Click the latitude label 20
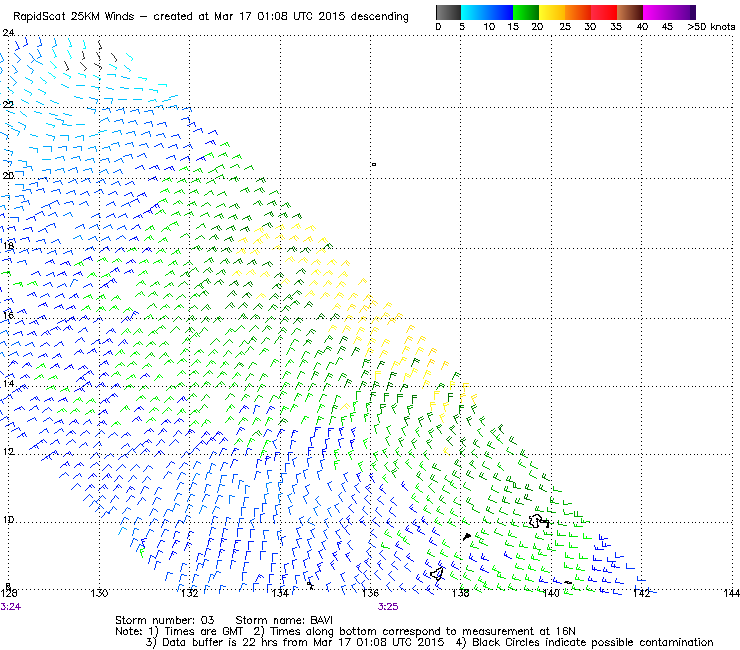The width and height of the screenshot is (740, 650). pos(8,175)
